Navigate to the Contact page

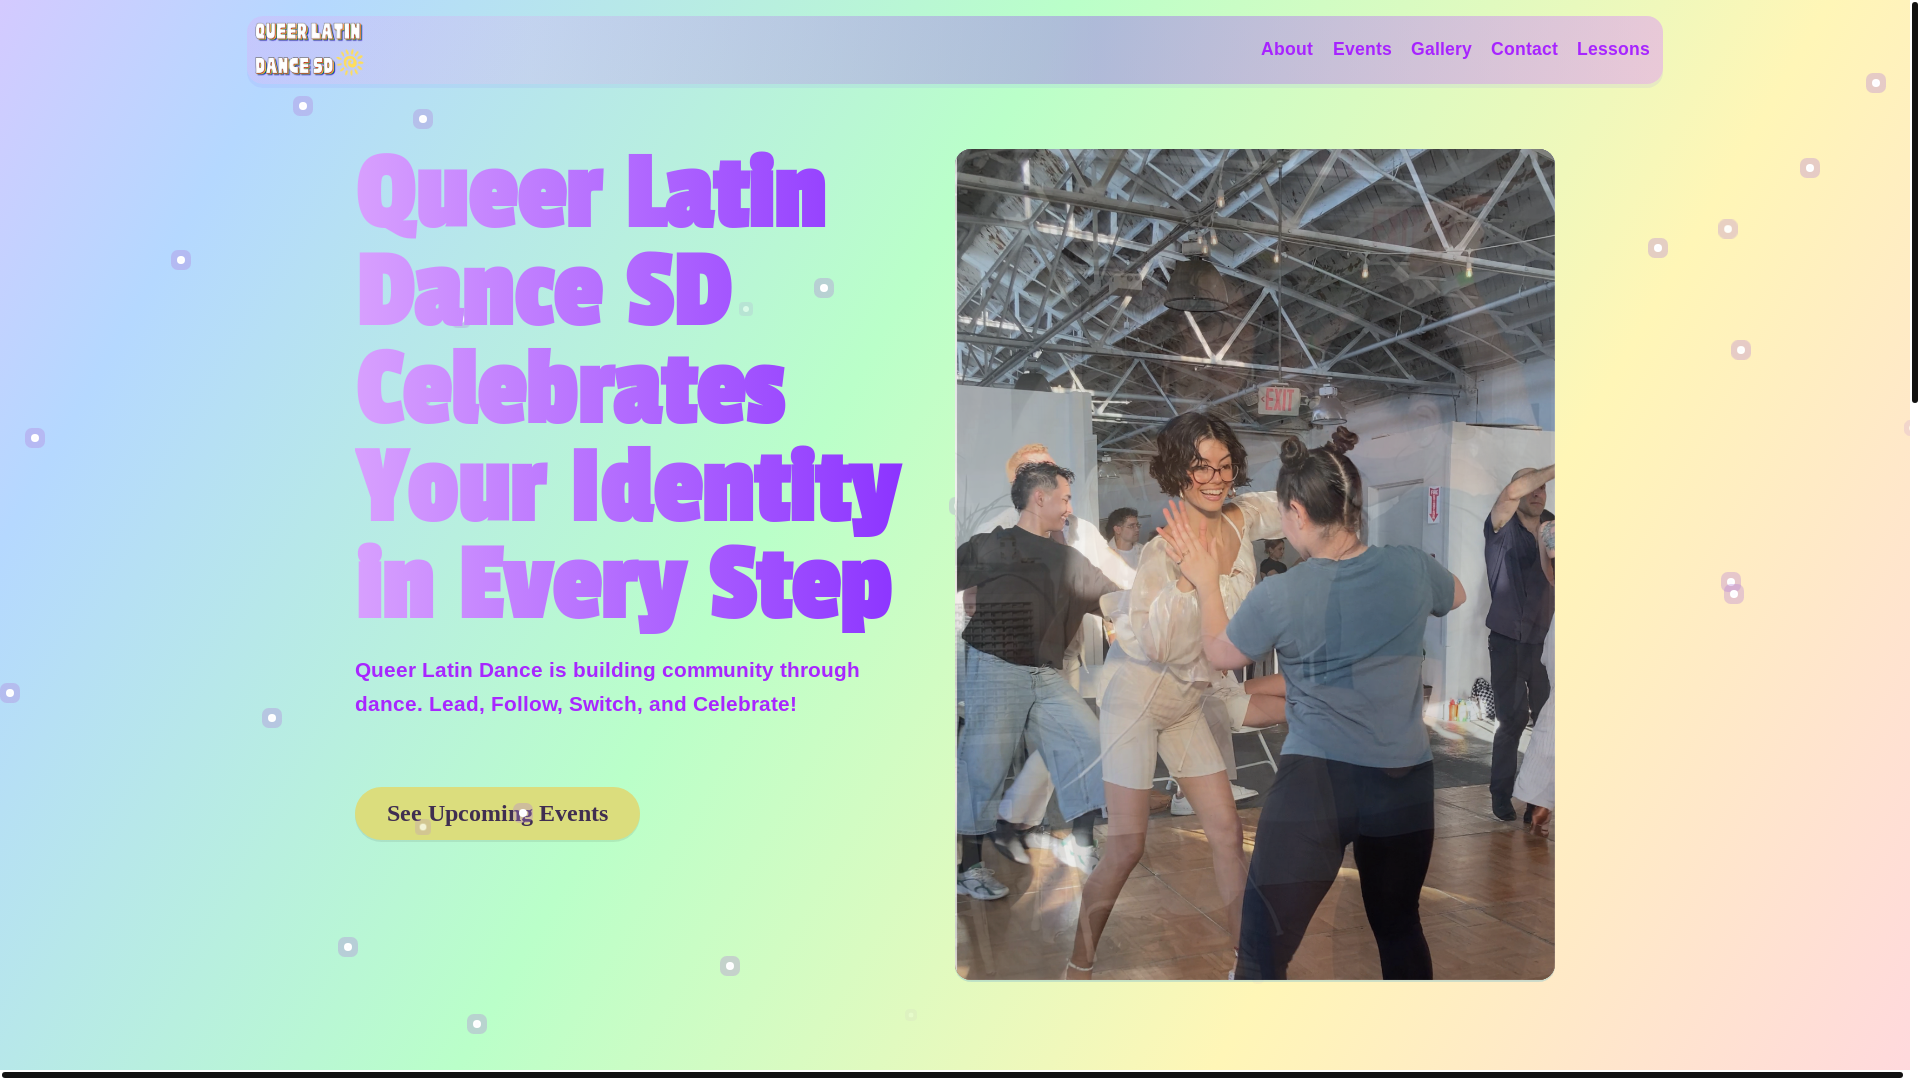[1523, 49]
